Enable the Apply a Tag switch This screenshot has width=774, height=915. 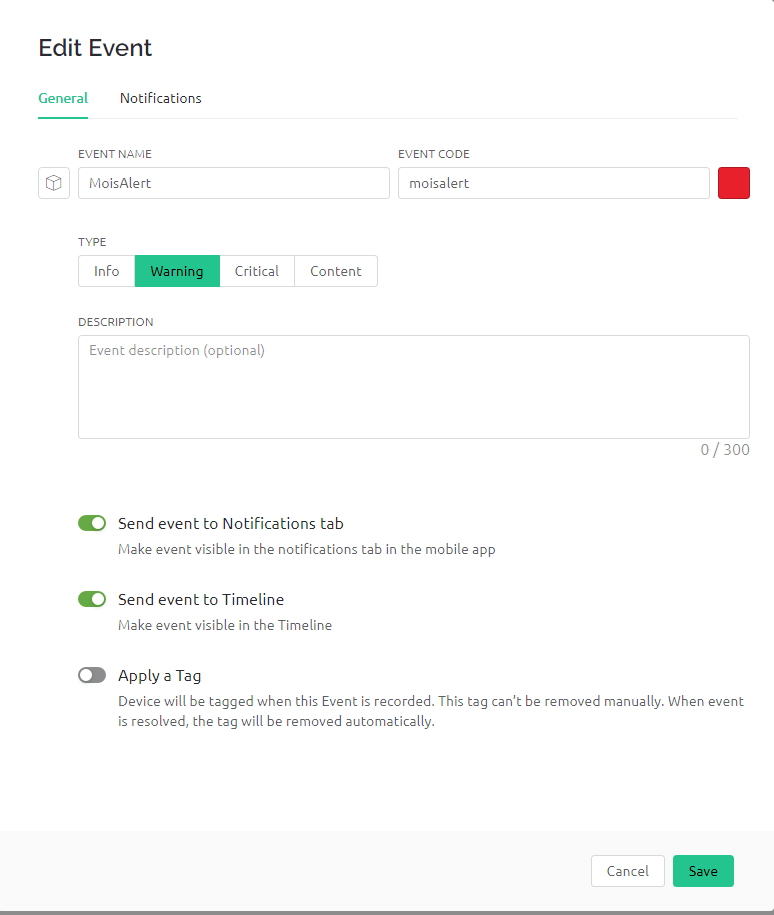click(x=92, y=675)
